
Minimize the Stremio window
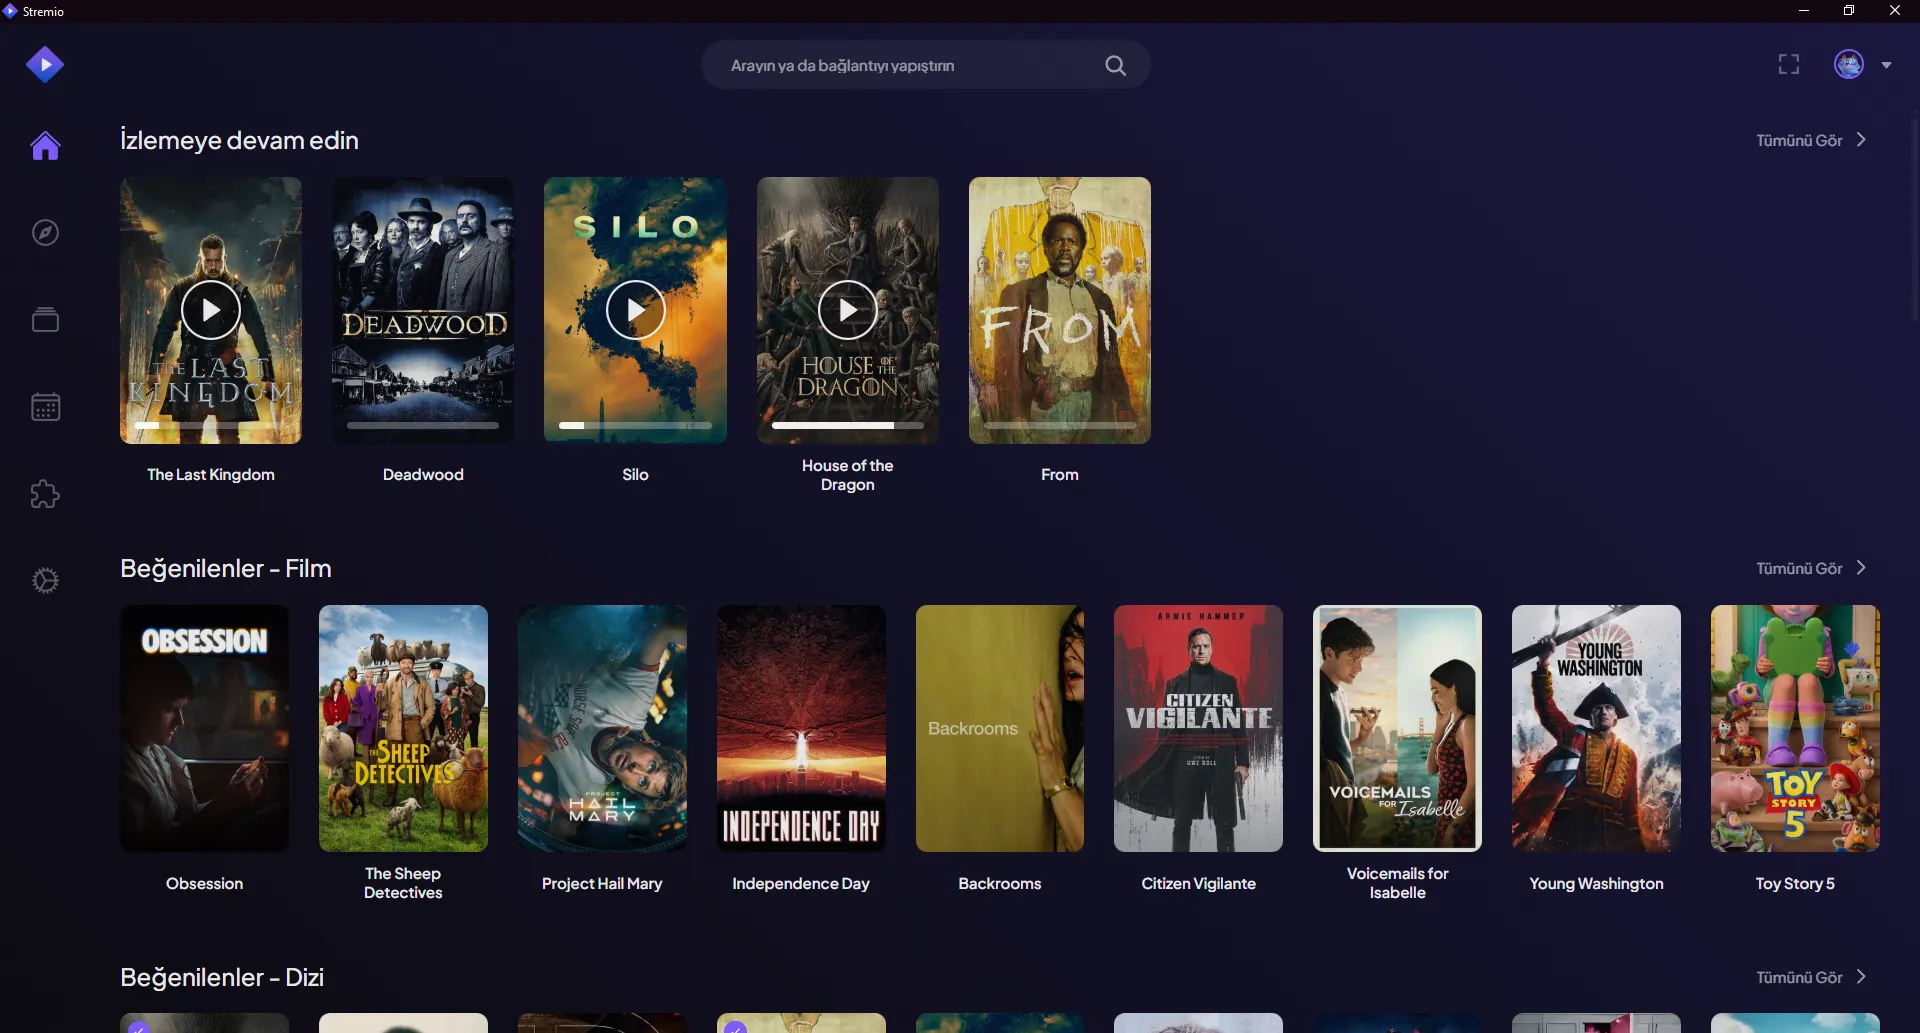1804,11
